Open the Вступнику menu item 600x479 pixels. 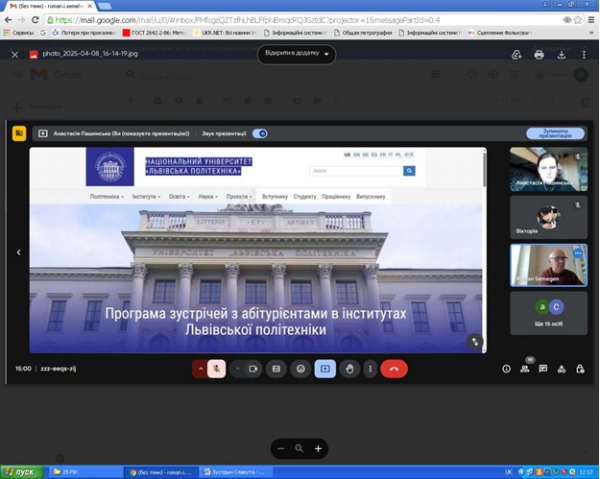tap(275, 197)
